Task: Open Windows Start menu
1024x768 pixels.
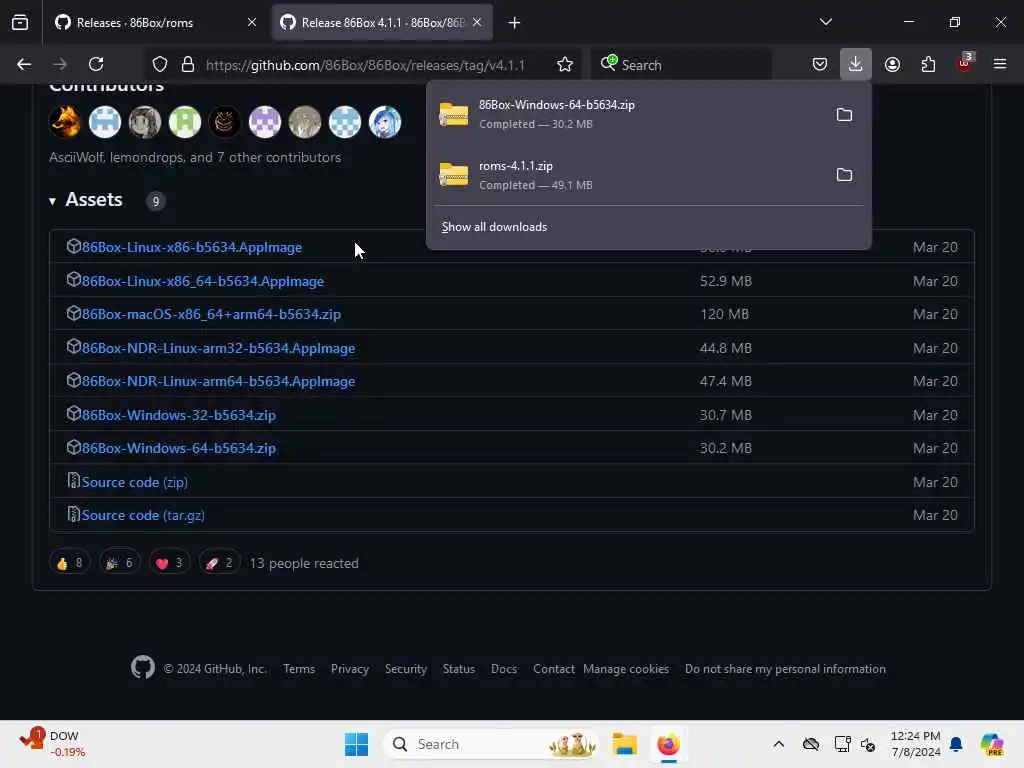Action: pos(356,744)
